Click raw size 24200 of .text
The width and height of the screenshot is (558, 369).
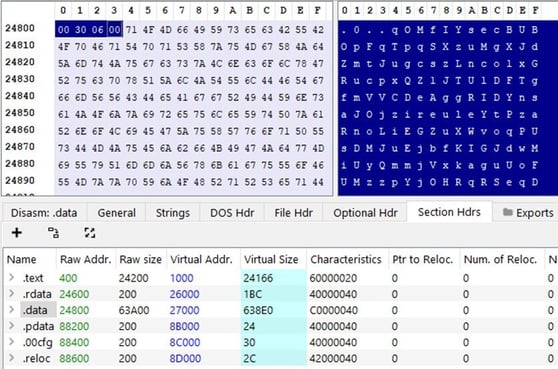[133, 278]
